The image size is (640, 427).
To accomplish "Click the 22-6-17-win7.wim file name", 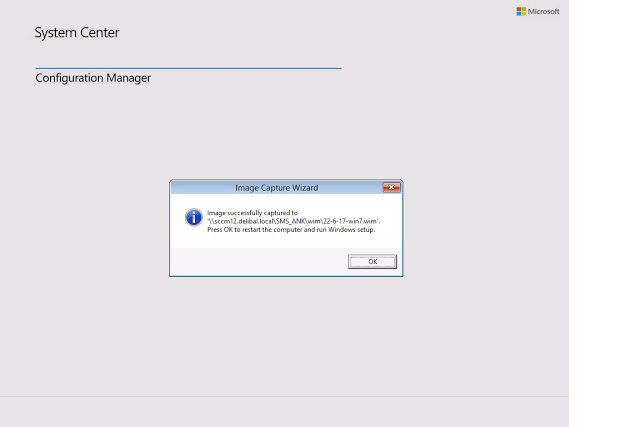I will point(352,221).
